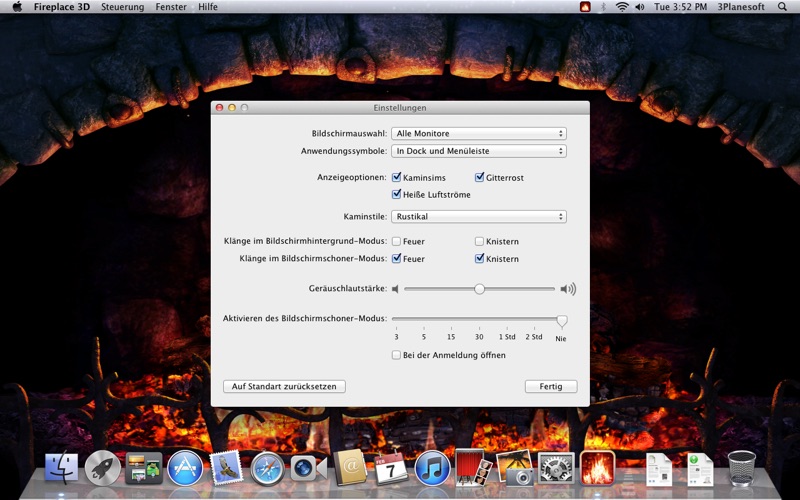The image size is (800, 500).
Task: Launch iTunes from the Dock
Action: [433, 468]
